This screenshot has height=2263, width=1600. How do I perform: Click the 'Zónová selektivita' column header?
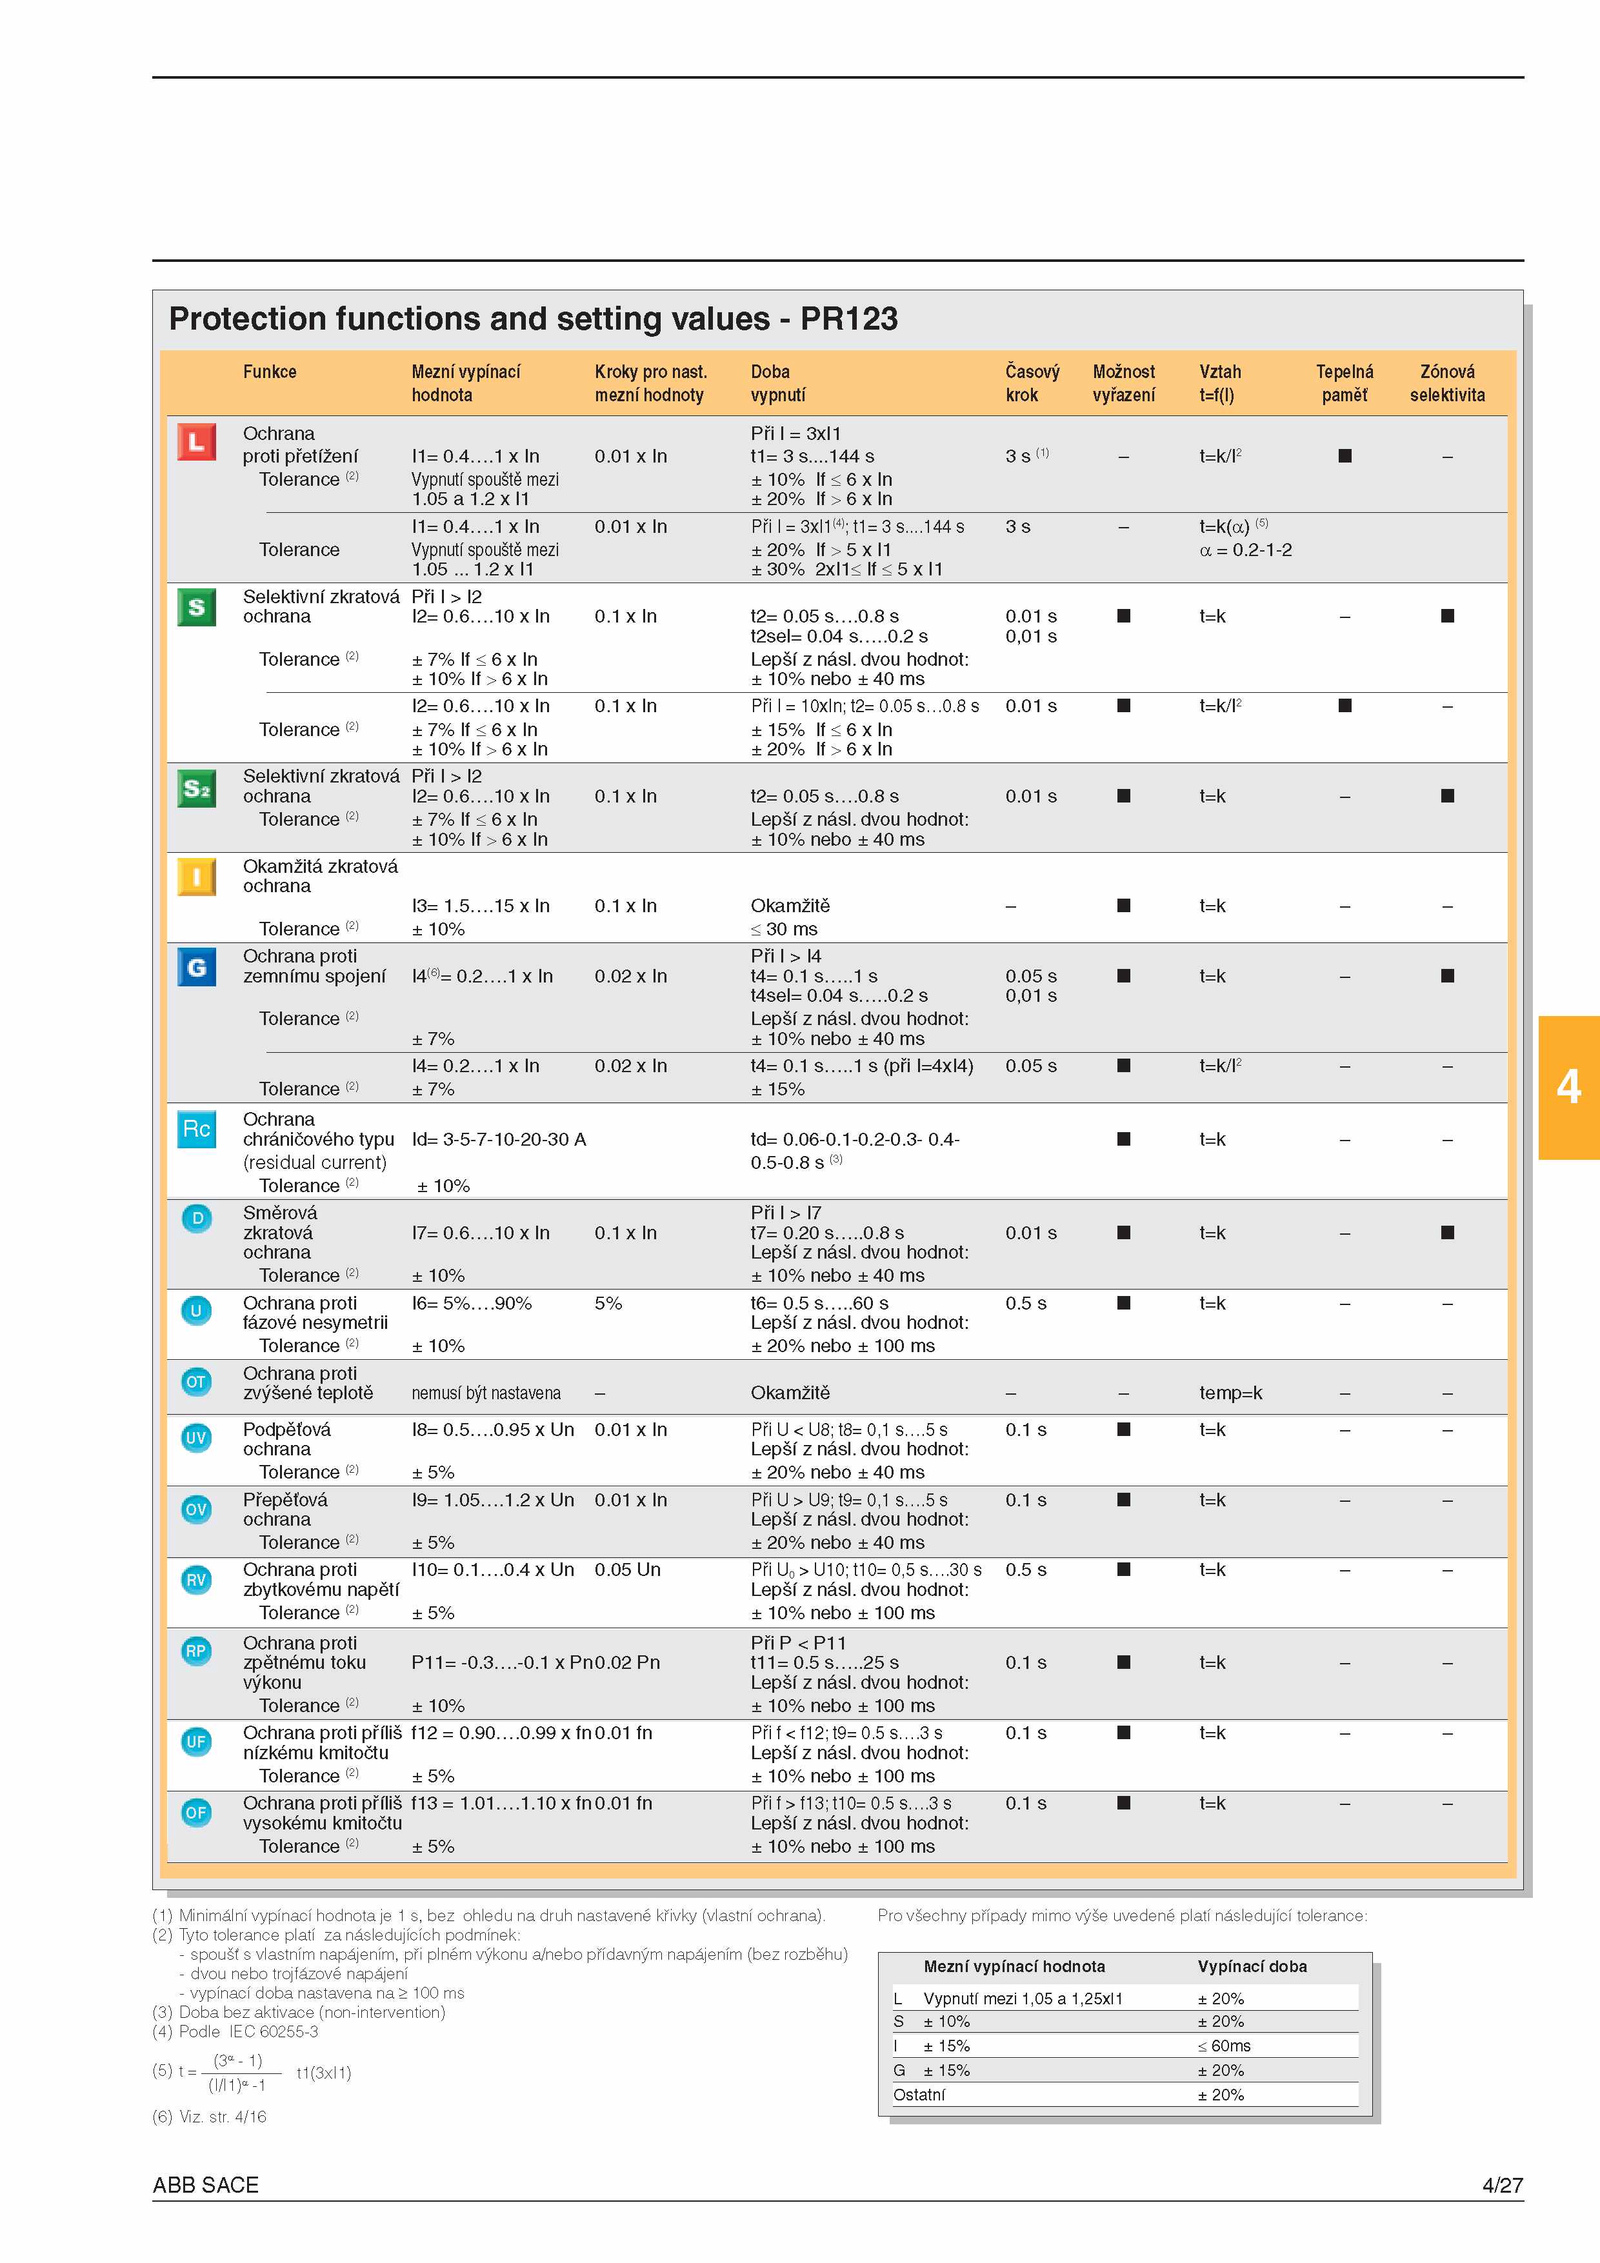point(1447,383)
